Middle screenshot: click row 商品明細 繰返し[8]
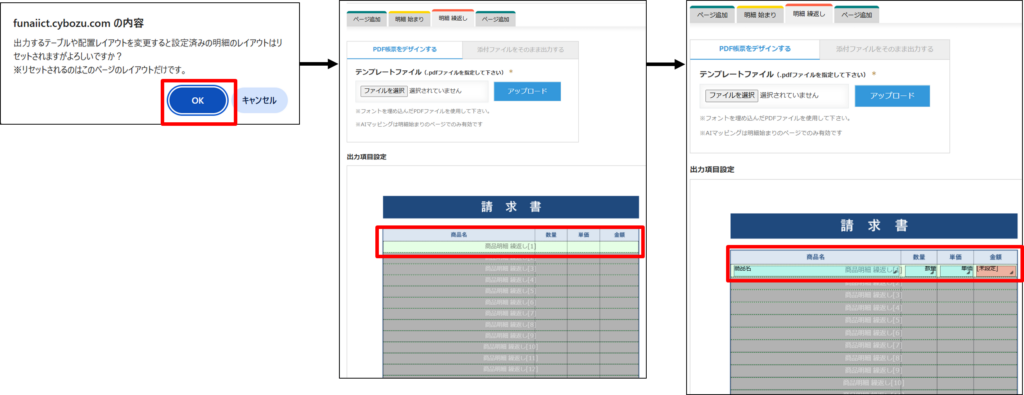Viewport: 1024px width, 395px height. (x=510, y=324)
